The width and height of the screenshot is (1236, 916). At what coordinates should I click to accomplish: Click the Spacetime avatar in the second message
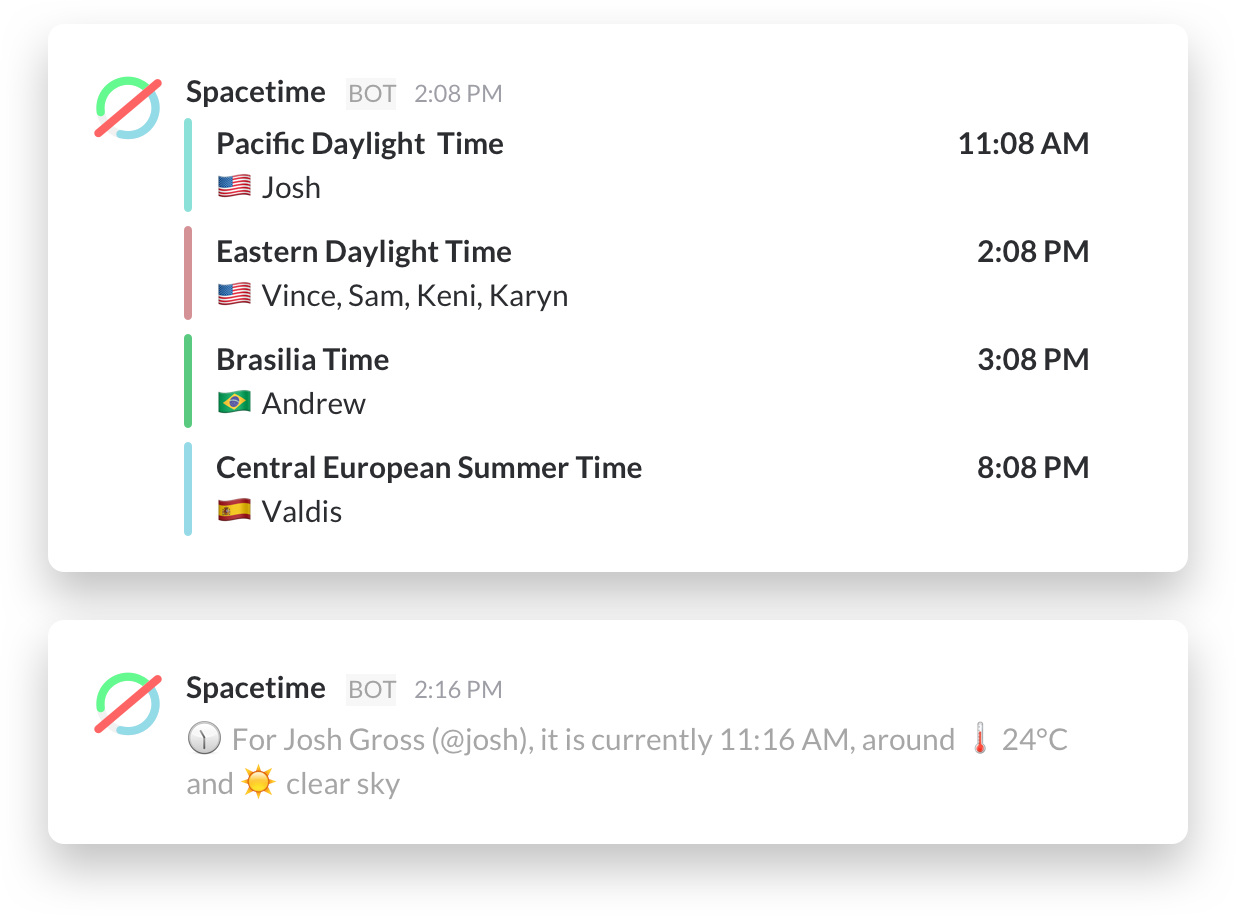(128, 704)
